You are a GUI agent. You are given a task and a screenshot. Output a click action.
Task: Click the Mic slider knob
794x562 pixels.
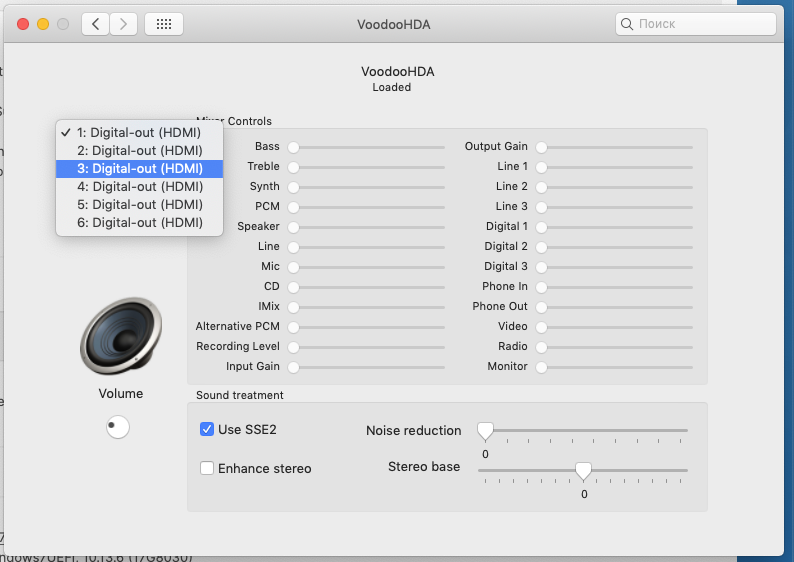coord(293,267)
